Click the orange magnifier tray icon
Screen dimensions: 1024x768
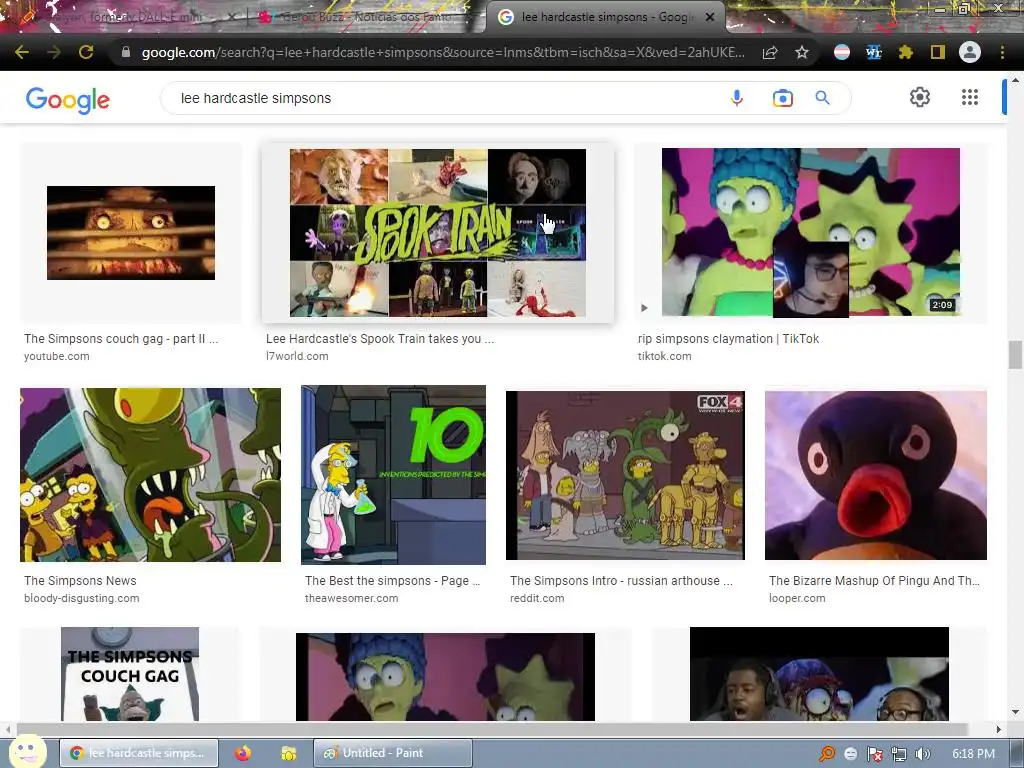click(827, 754)
